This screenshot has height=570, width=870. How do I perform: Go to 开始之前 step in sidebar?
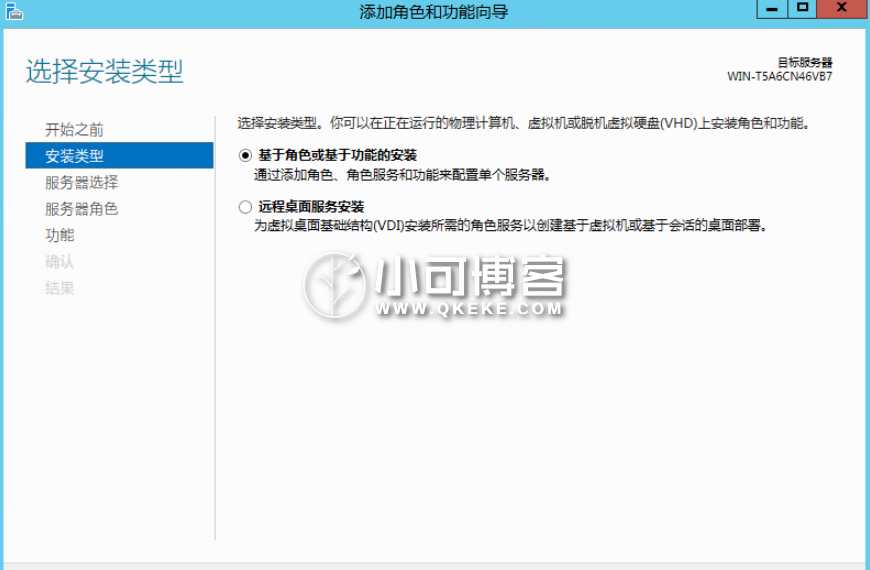coord(74,129)
